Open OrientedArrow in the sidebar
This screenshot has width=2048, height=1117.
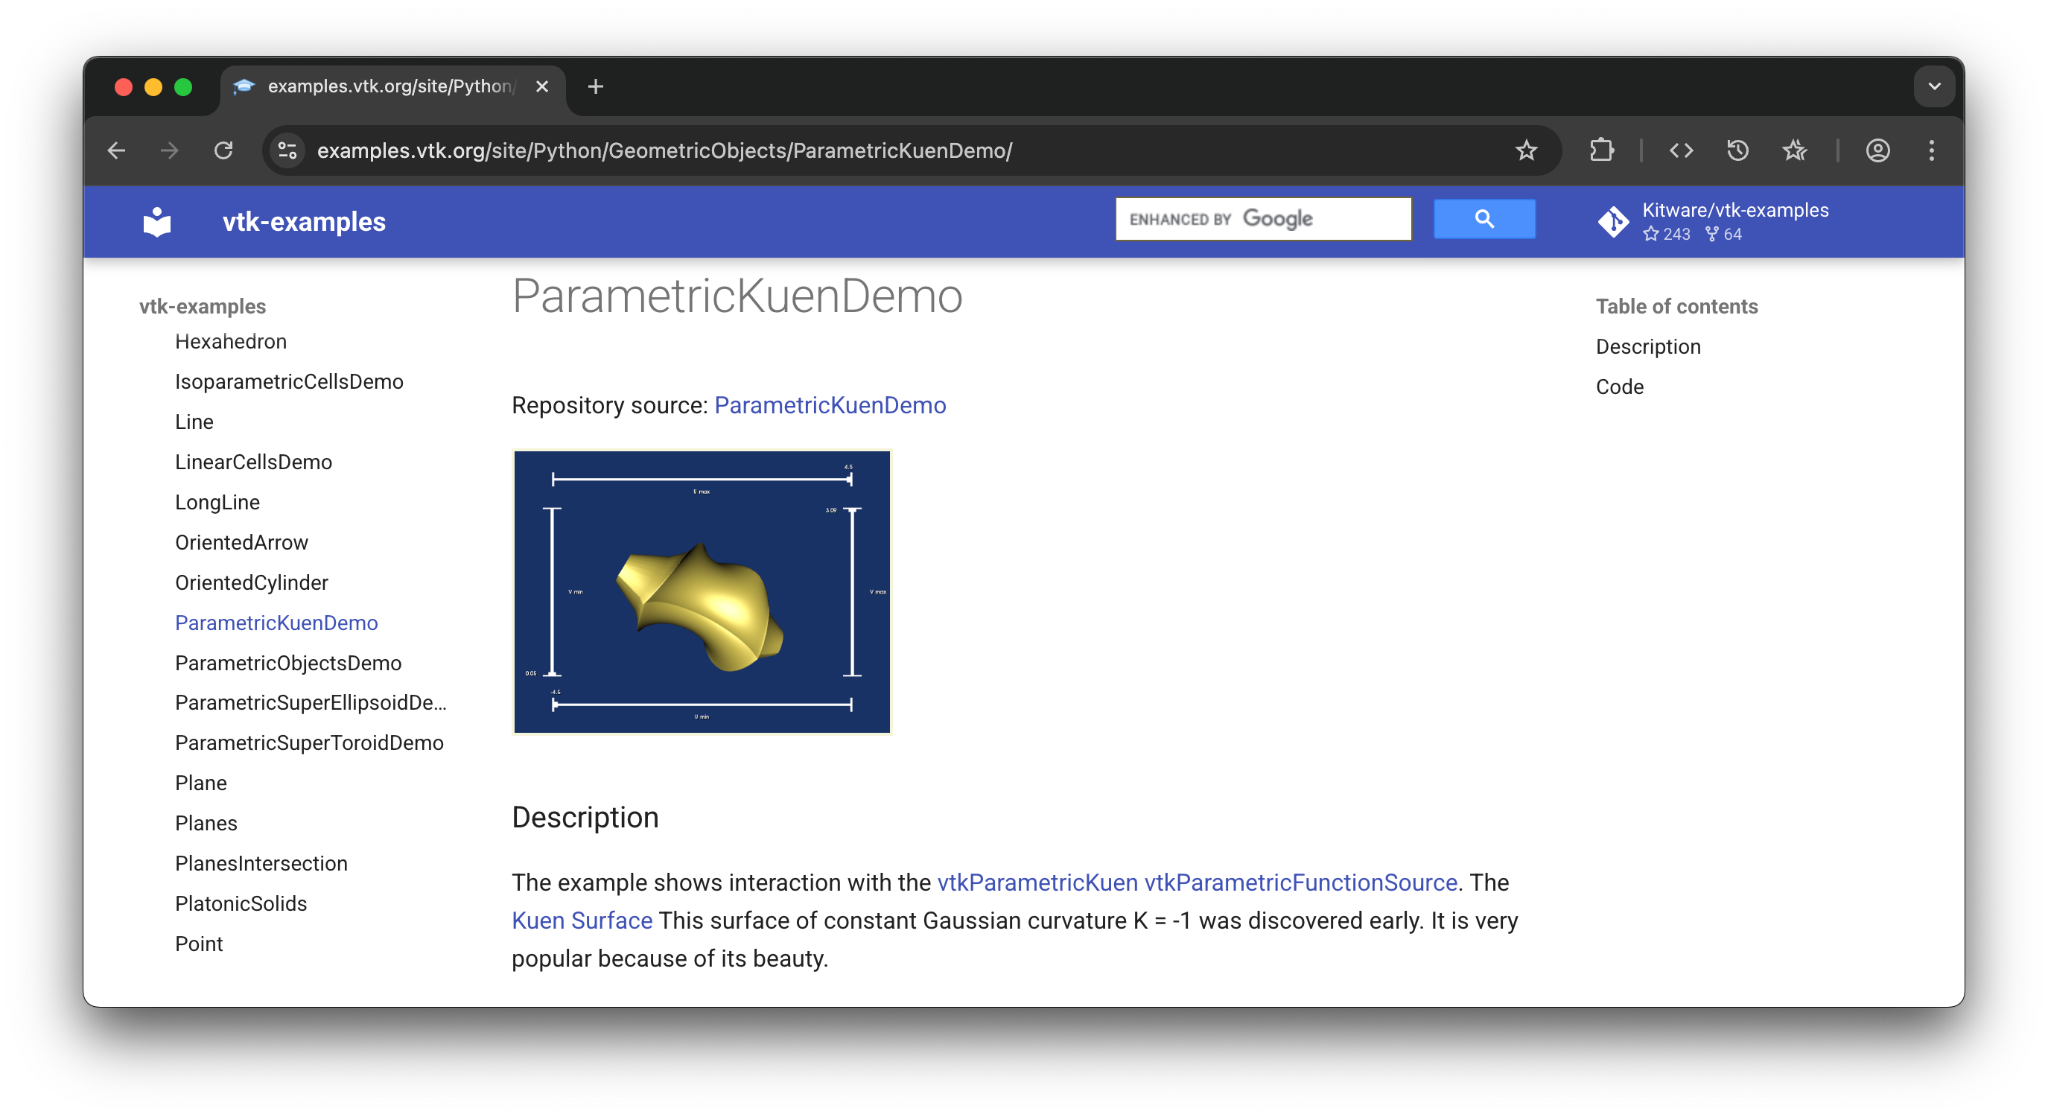coord(241,542)
